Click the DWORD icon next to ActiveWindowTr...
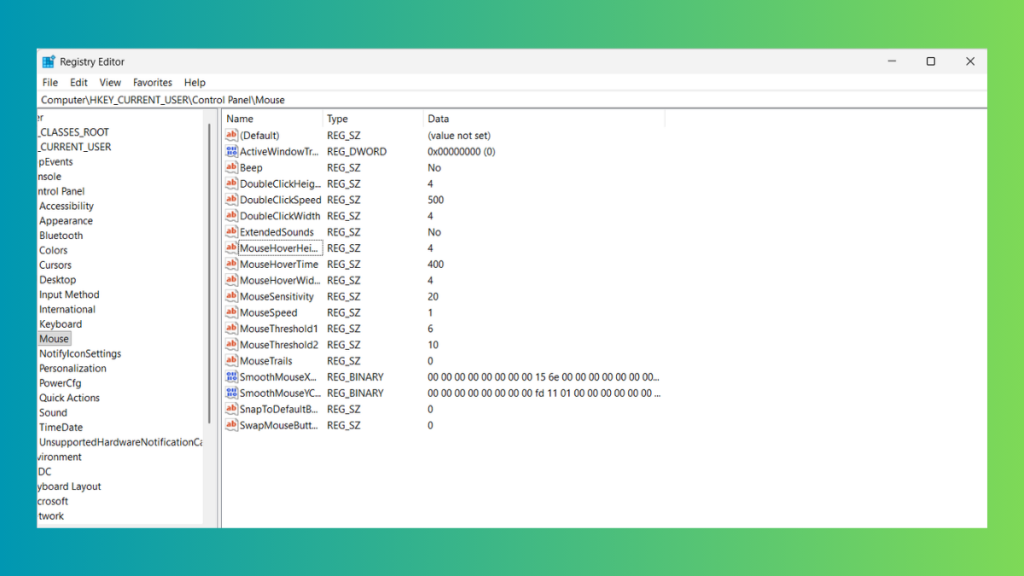The width and height of the screenshot is (1024, 576). pos(231,152)
